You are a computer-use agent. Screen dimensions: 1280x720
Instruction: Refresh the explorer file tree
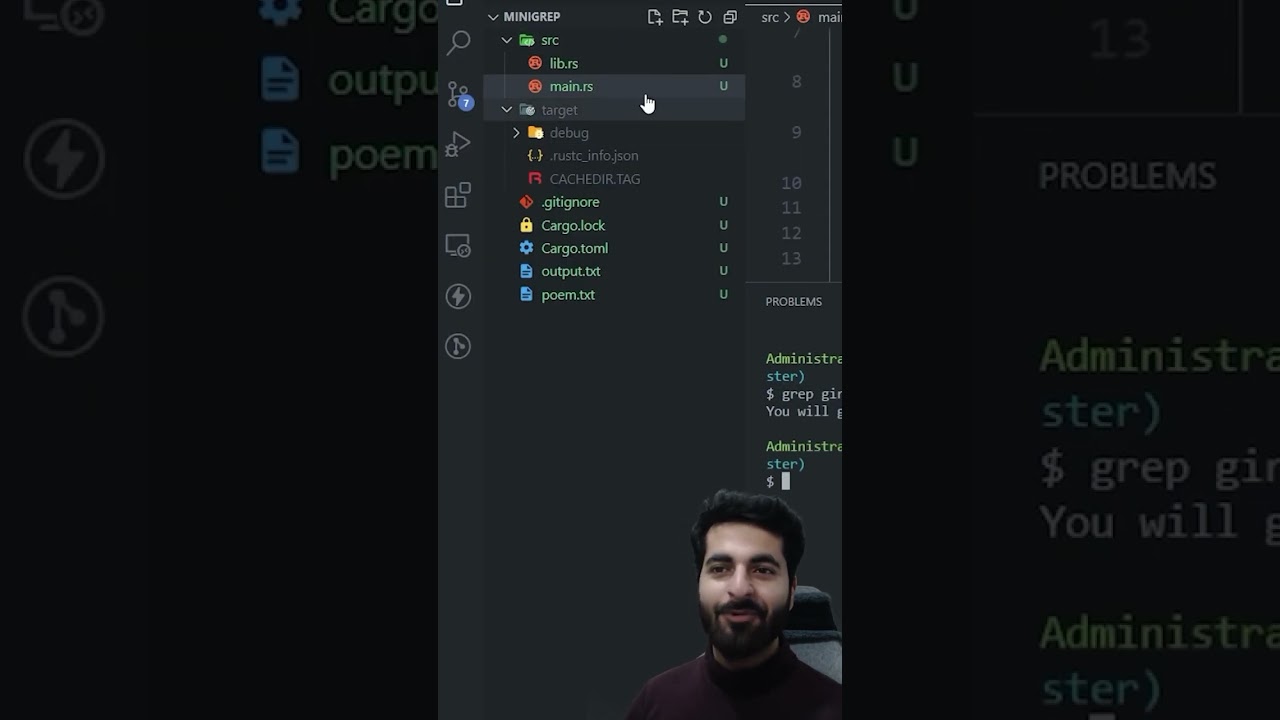pos(705,17)
